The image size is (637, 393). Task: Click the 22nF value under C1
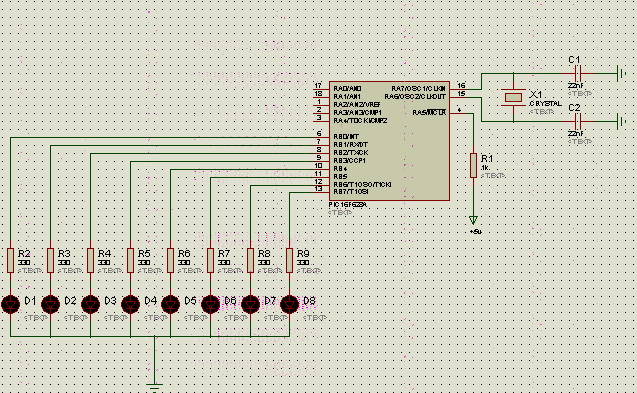(575, 86)
